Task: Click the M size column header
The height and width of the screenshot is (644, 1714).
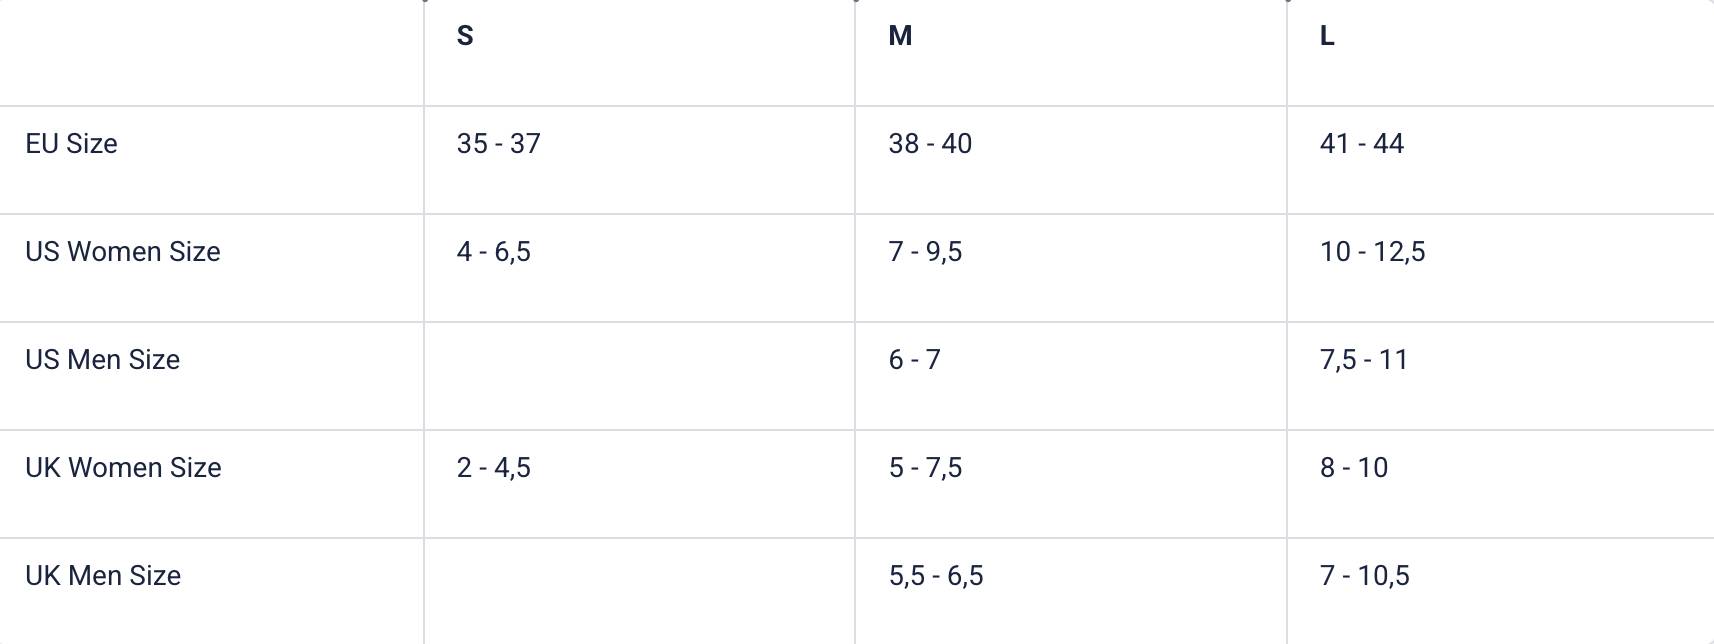Action: [900, 36]
